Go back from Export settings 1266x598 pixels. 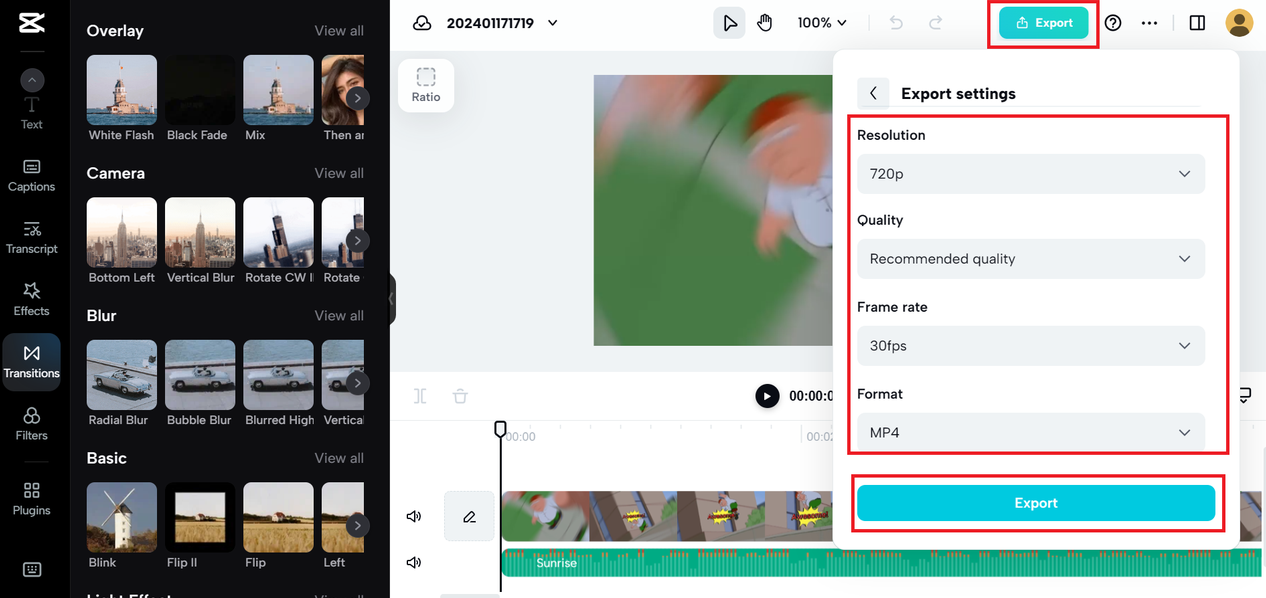[x=873, y=93]
